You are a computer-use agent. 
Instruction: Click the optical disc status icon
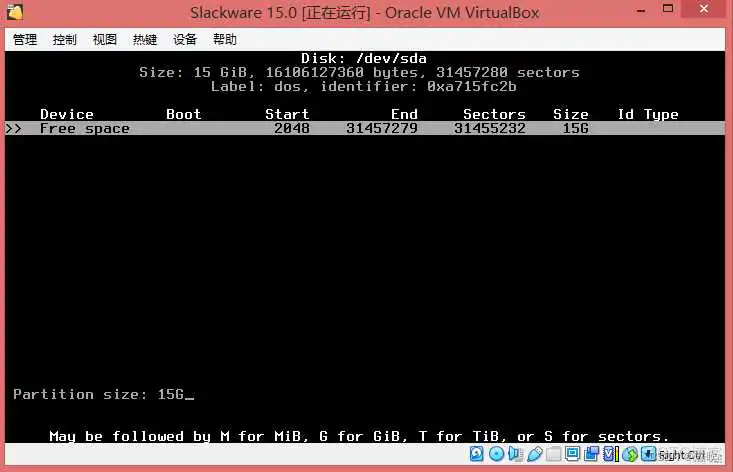click(x=496, y=454)
